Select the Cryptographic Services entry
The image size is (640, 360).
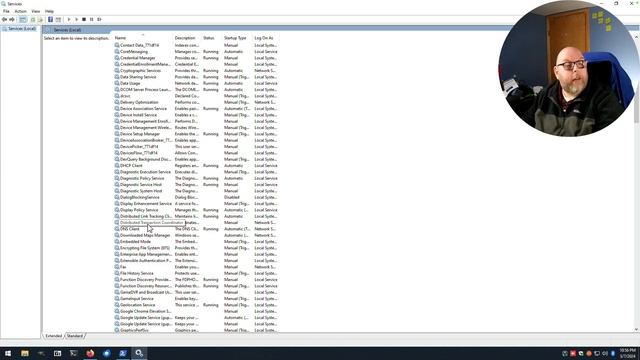[196, 71]
